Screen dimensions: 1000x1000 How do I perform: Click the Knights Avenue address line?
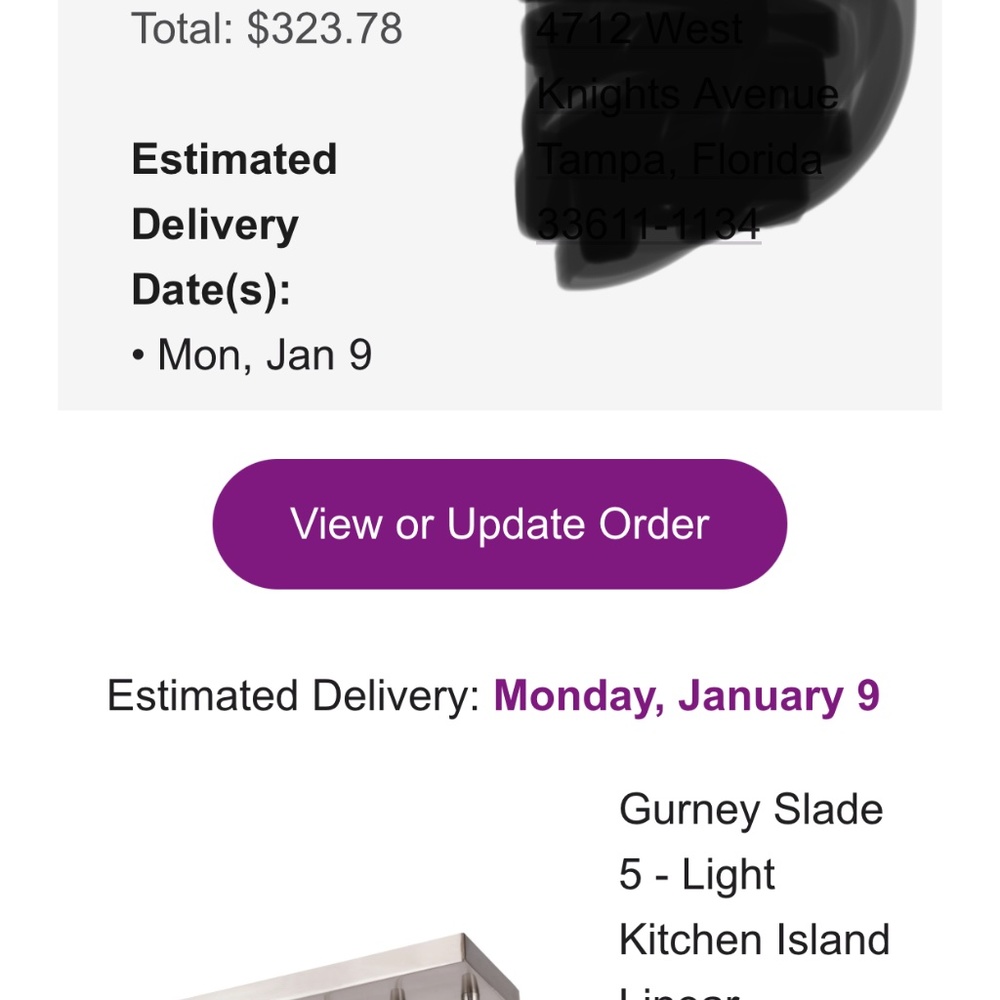[x=687, y=94]
